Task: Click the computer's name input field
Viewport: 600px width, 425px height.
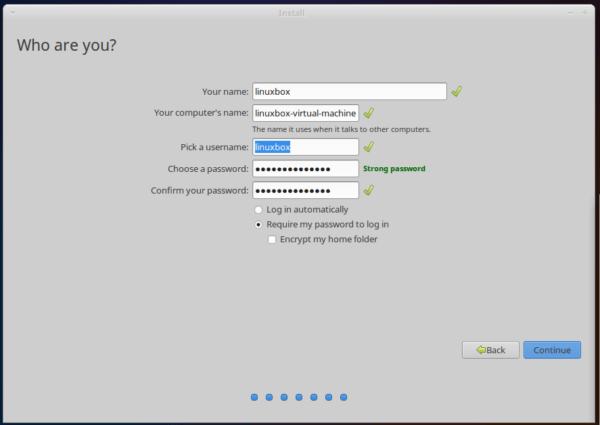Action: (305, 113)
